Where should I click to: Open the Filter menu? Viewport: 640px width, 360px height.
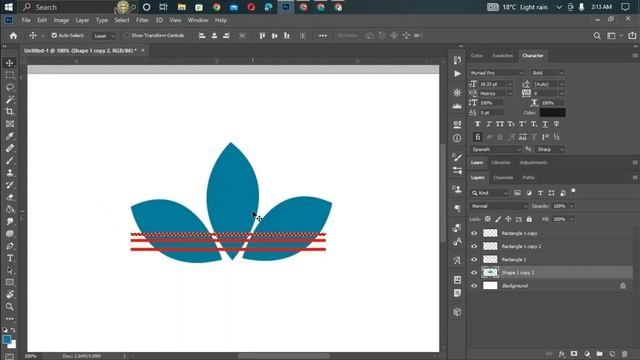pyautogui.click(x=142, y=20)
